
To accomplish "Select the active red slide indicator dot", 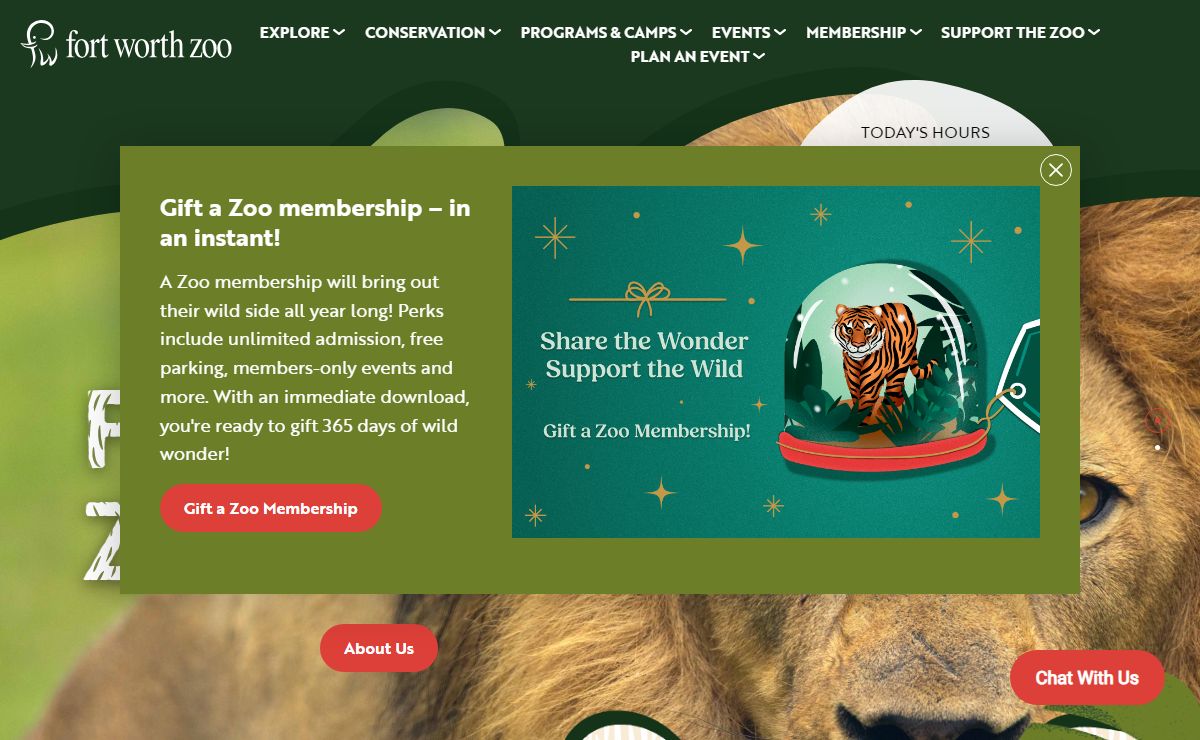I will click(1157, 419).
